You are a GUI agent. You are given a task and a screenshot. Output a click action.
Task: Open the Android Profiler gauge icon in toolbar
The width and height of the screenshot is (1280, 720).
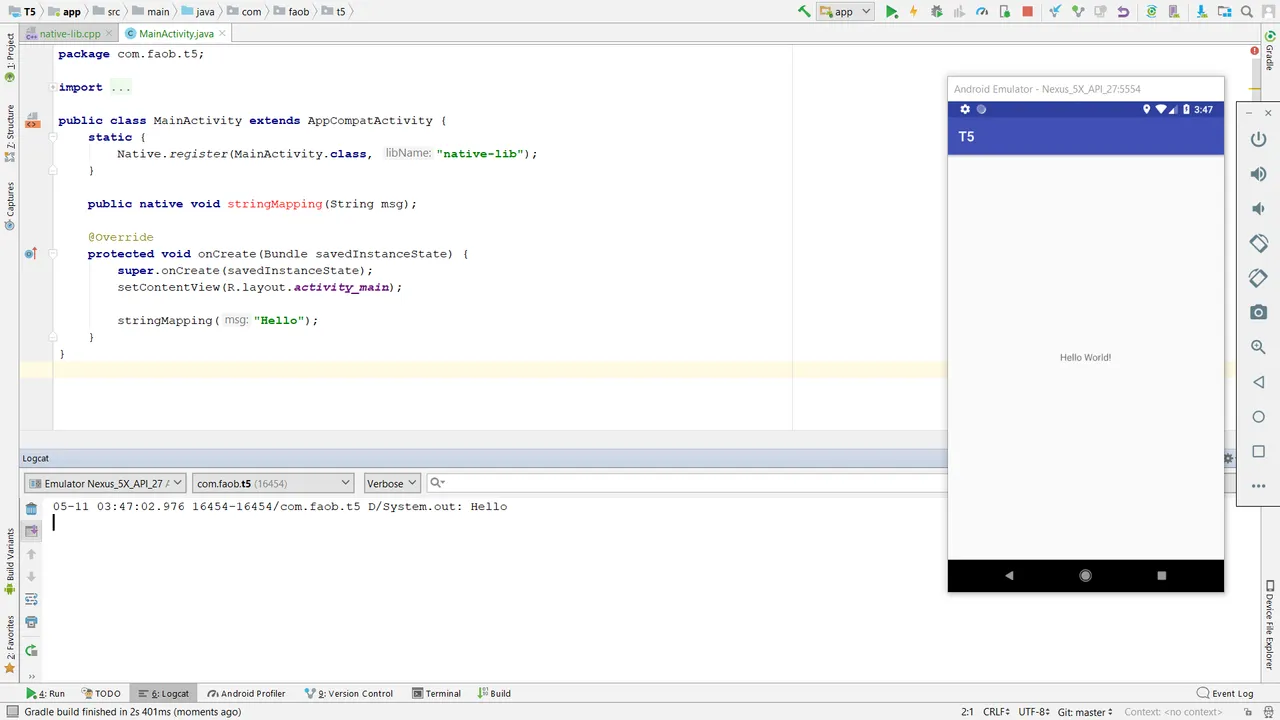tap(982, 12)
